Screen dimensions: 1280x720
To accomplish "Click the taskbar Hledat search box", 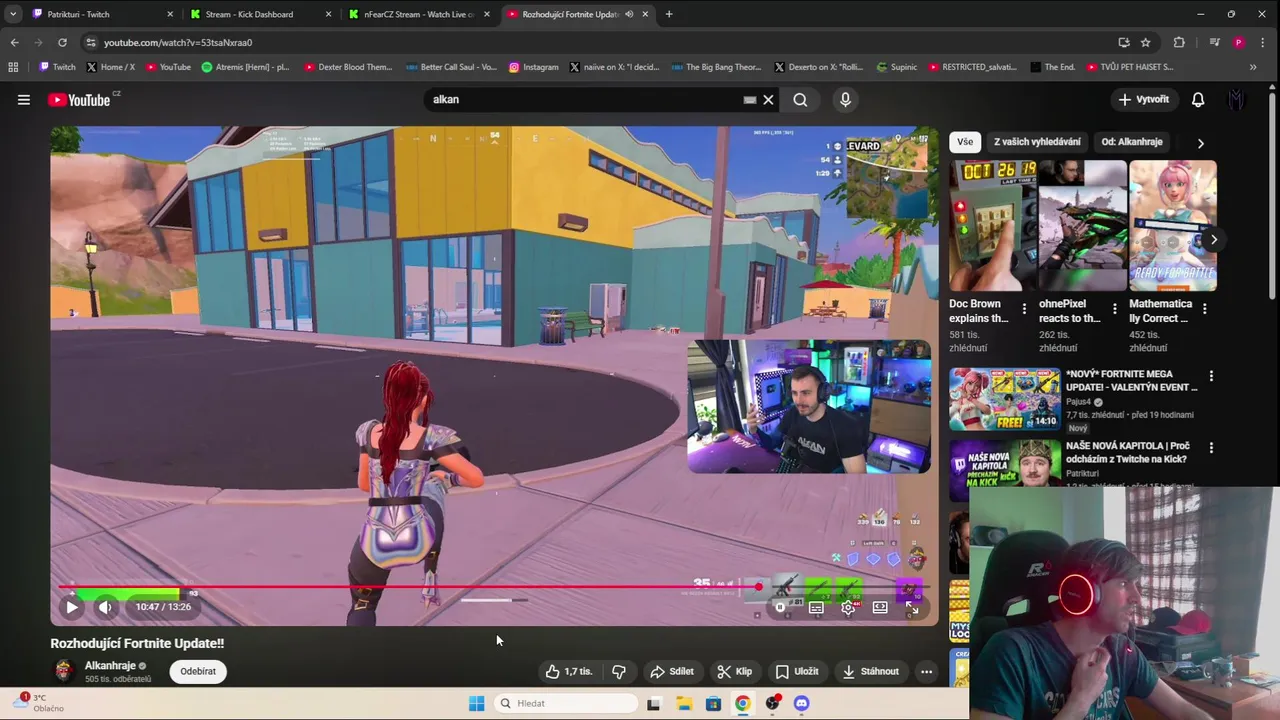I will (566, 703).
